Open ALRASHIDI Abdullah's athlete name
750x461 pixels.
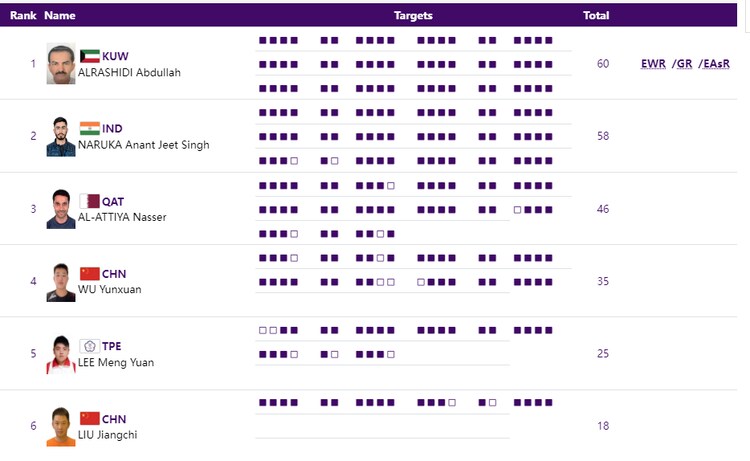coord(129,72)
